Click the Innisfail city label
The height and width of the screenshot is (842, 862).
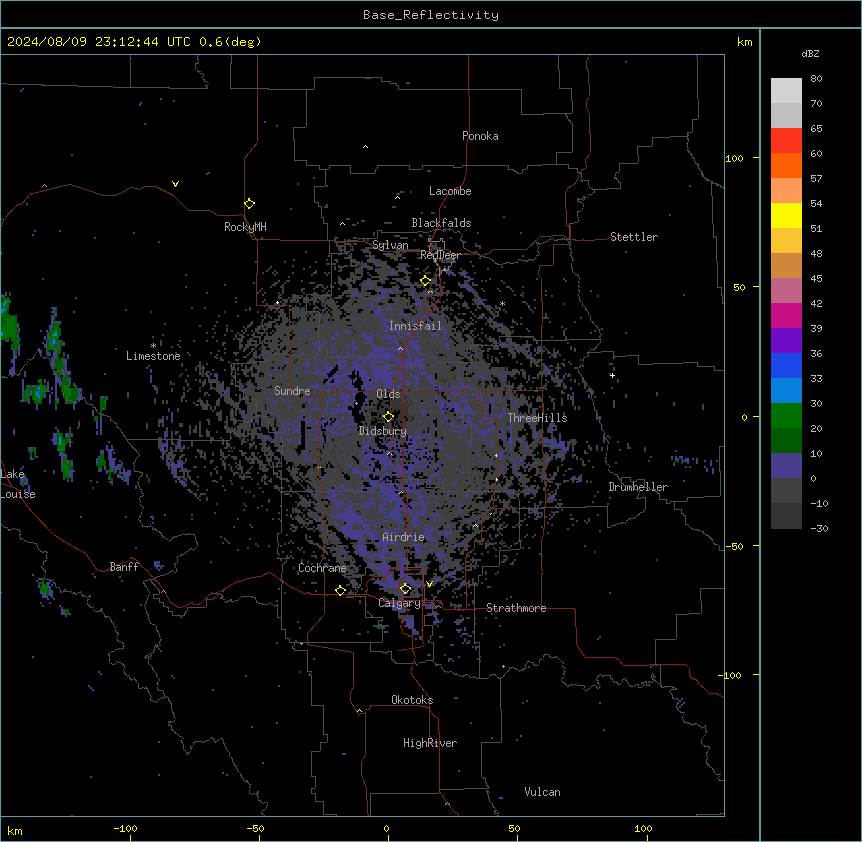point(415,326)
